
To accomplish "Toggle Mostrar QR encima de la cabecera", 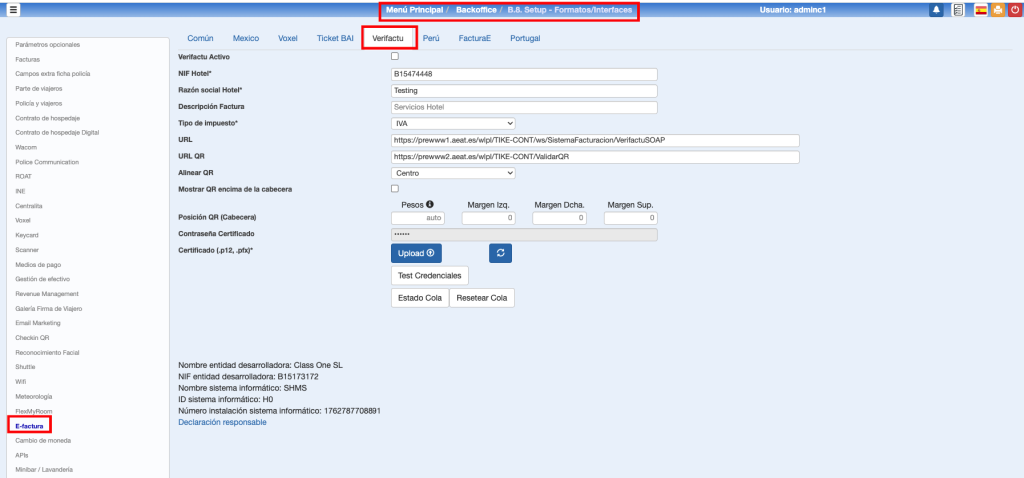I will 394,188.
